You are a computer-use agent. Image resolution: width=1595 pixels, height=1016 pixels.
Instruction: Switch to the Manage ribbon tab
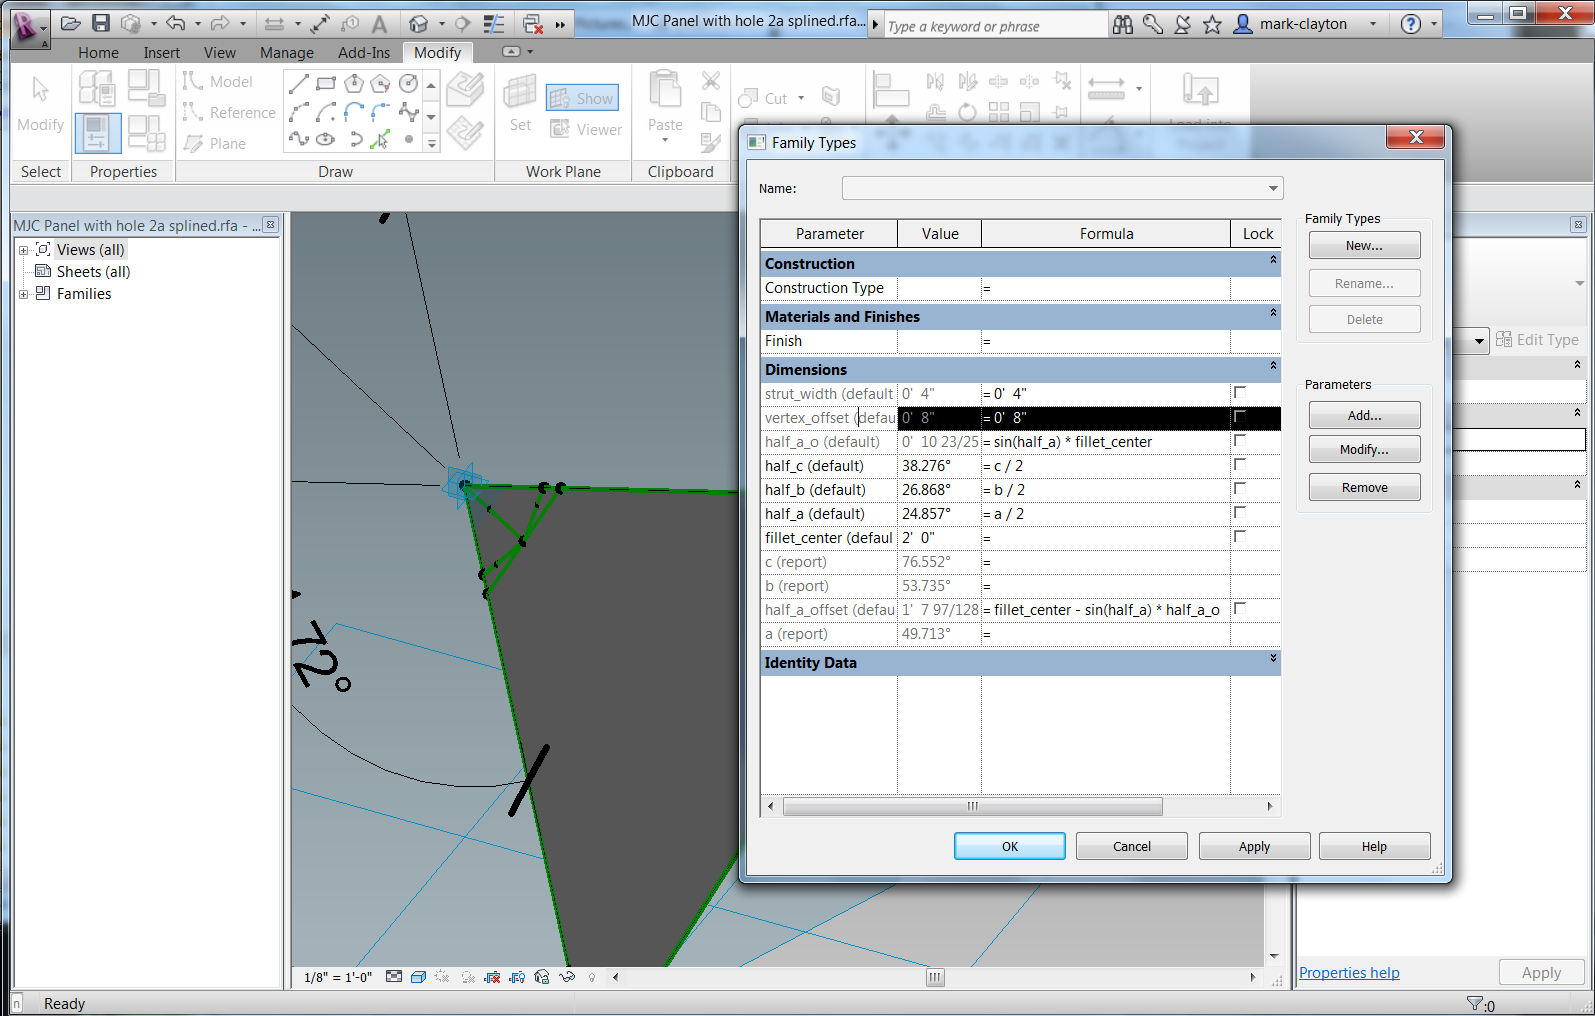tap(286, 53)
